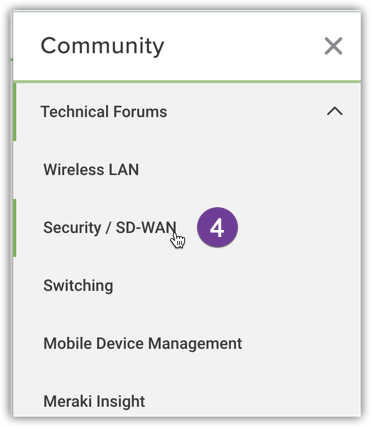This screenshot has width=371, height=427.
Task: Close the Community menu panel
Action: click(333, 46)
